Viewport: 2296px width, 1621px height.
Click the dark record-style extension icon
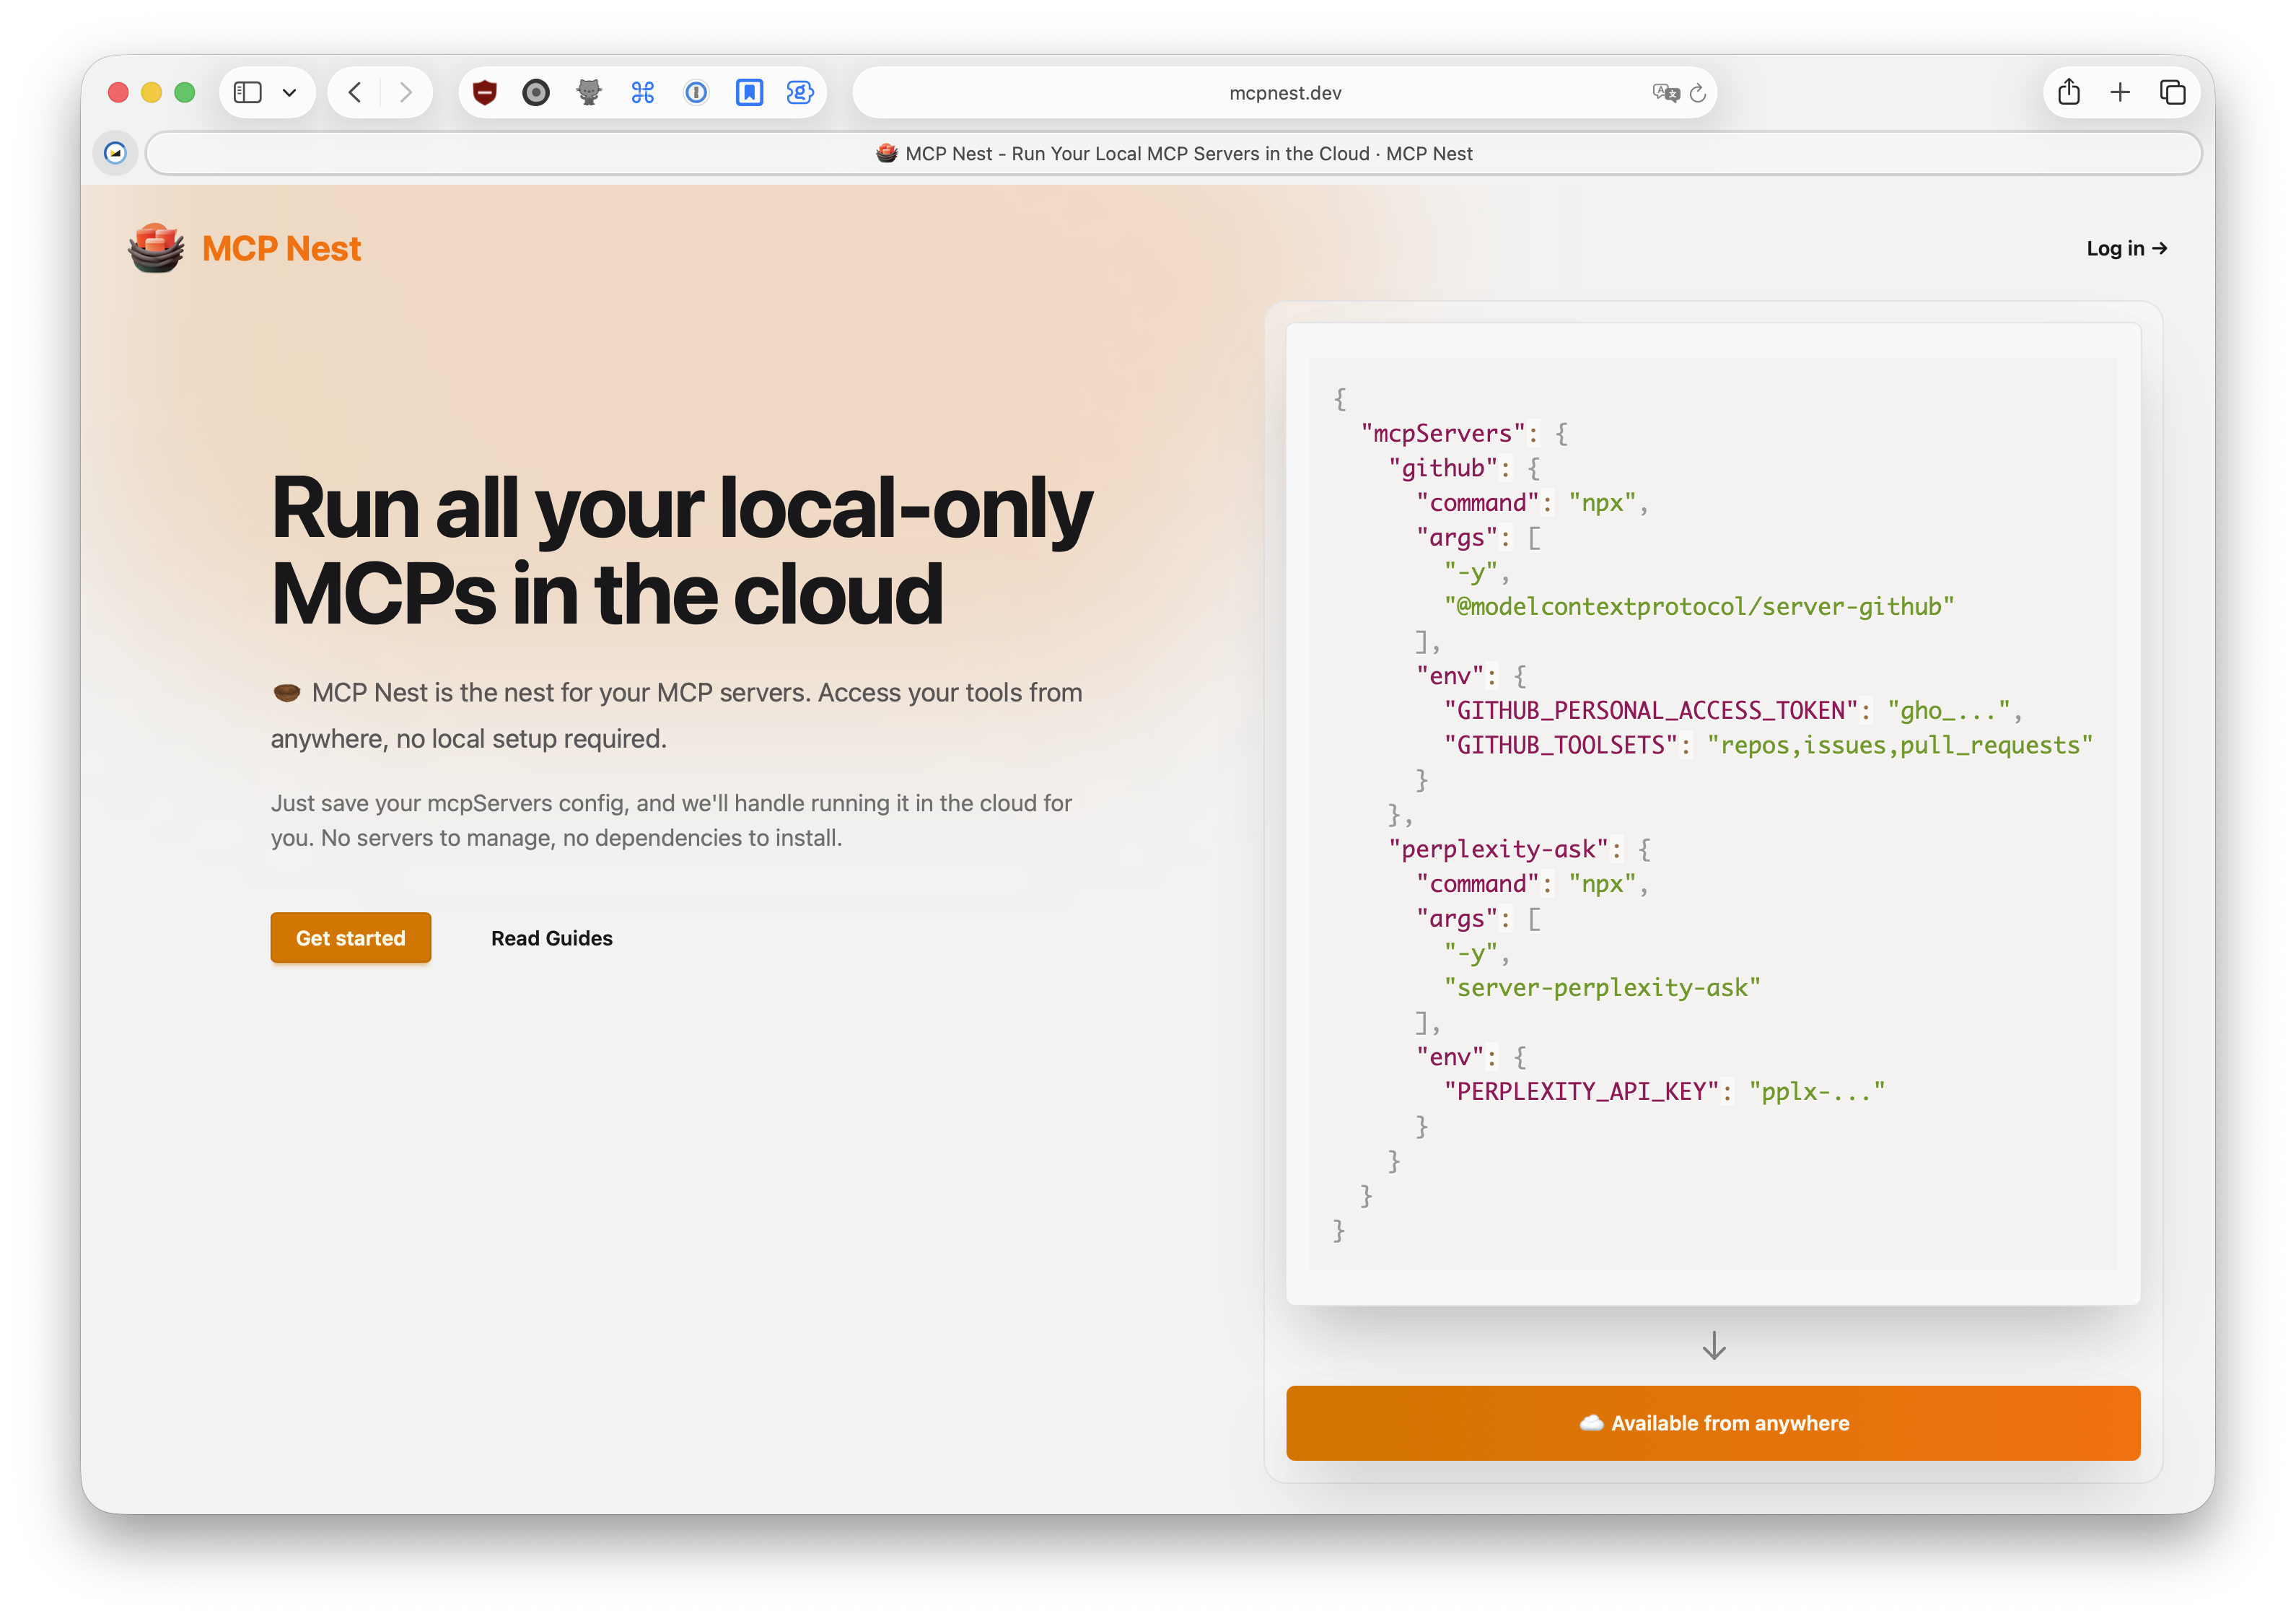(536, 92)
